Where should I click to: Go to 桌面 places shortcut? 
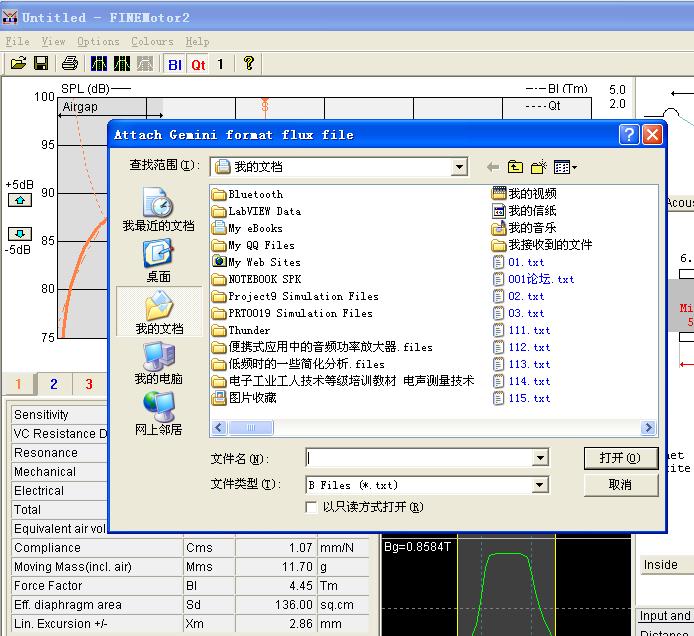[x=158, y=261]
